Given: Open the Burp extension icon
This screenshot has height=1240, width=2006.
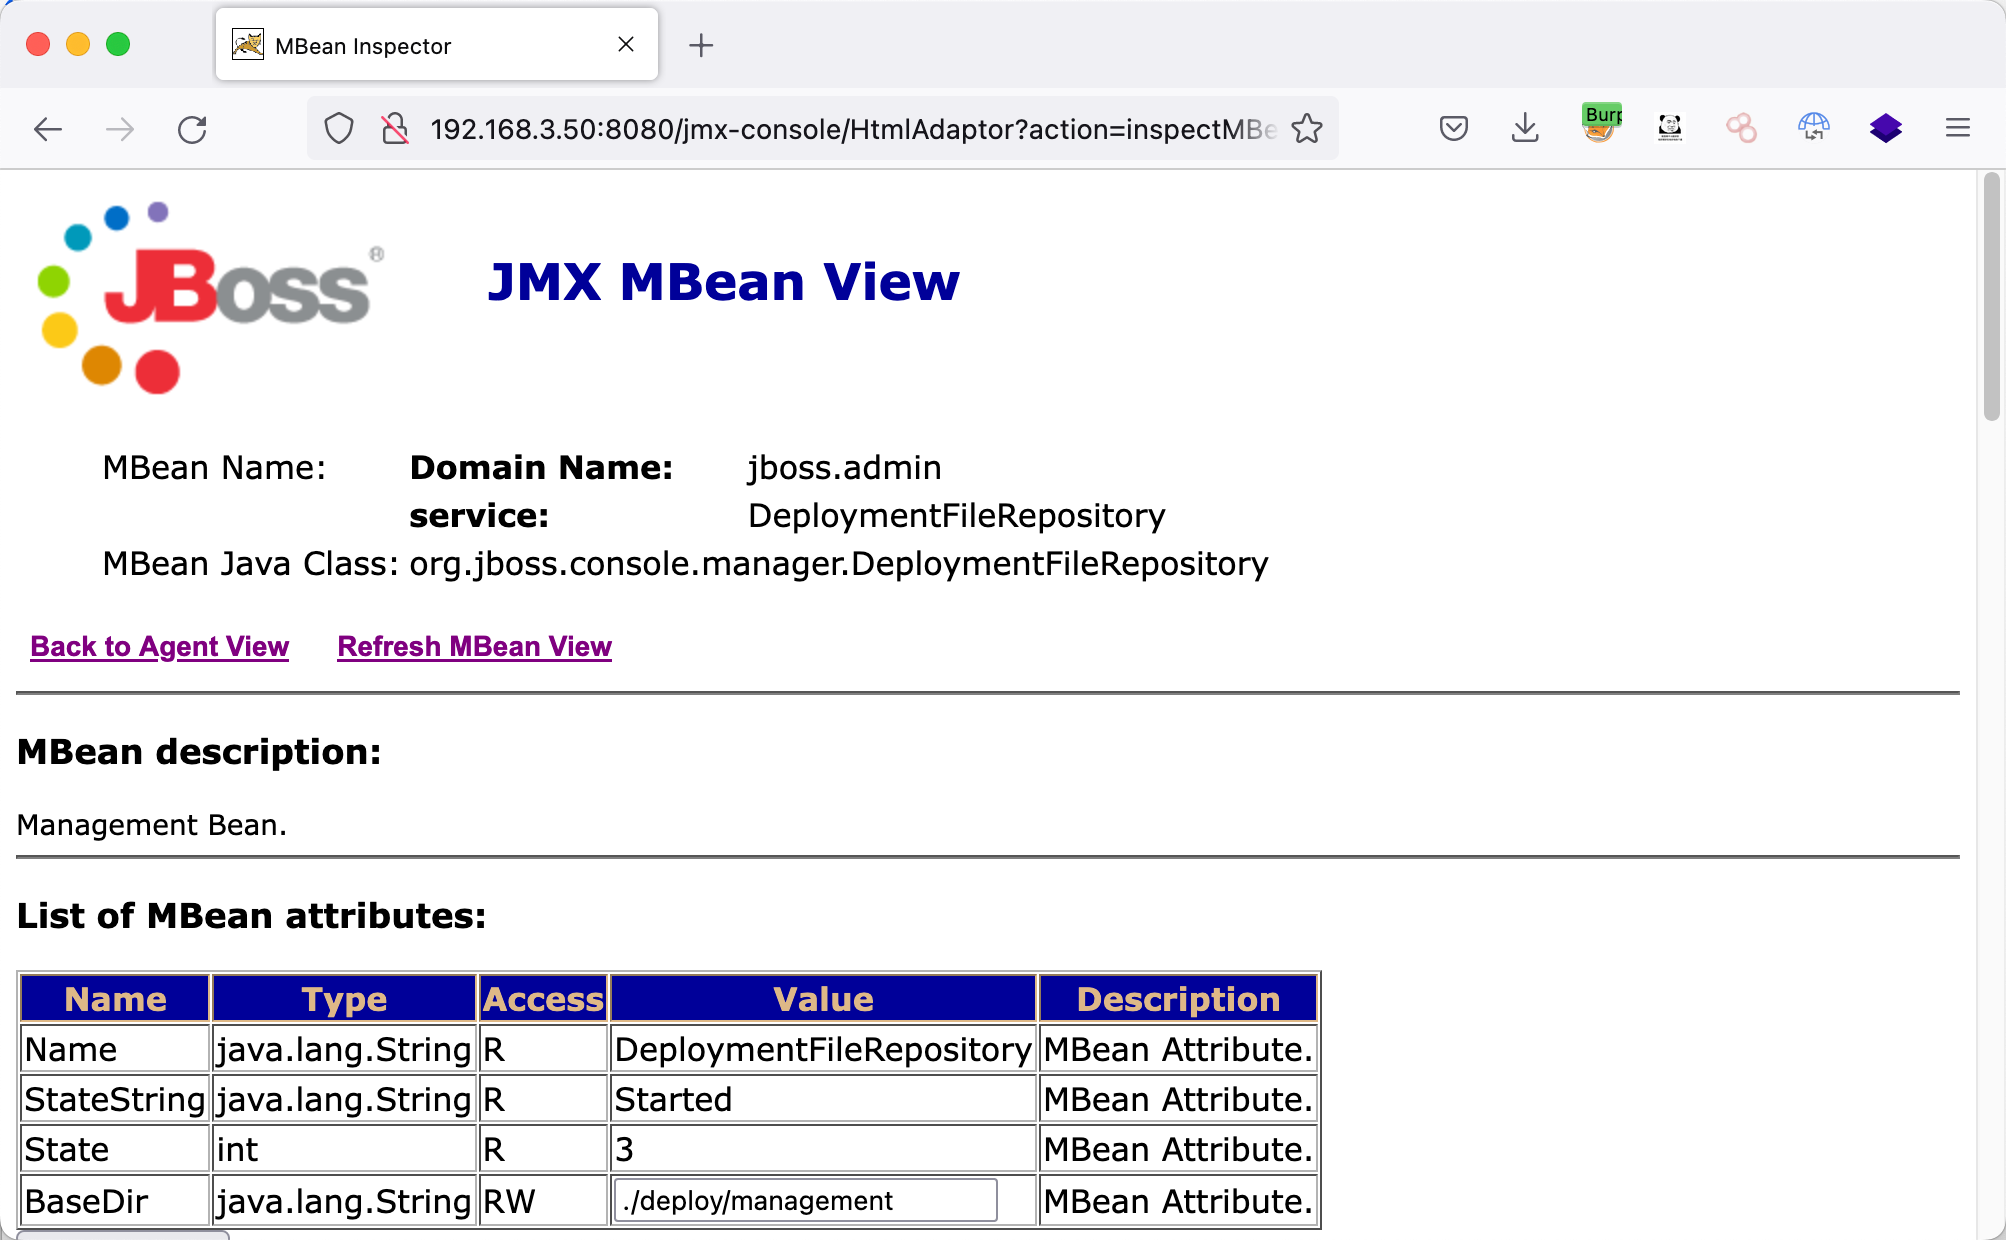Looking at the screenshot, I should 1601,125.
